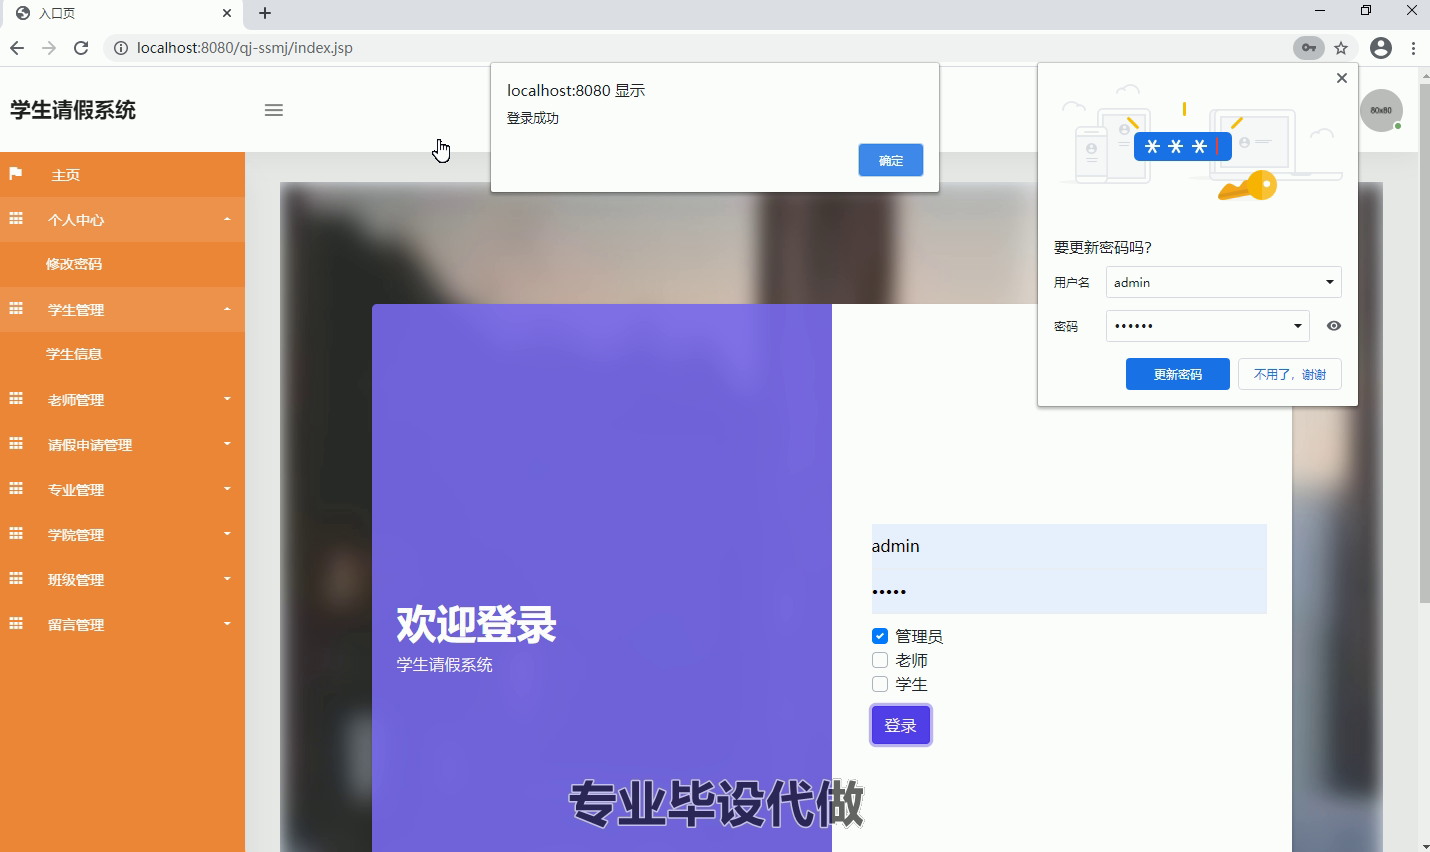Click the 不用了，谢谢 button
The width and height of the screenshot is (1430, 852).
click(x=1290, y=374)
